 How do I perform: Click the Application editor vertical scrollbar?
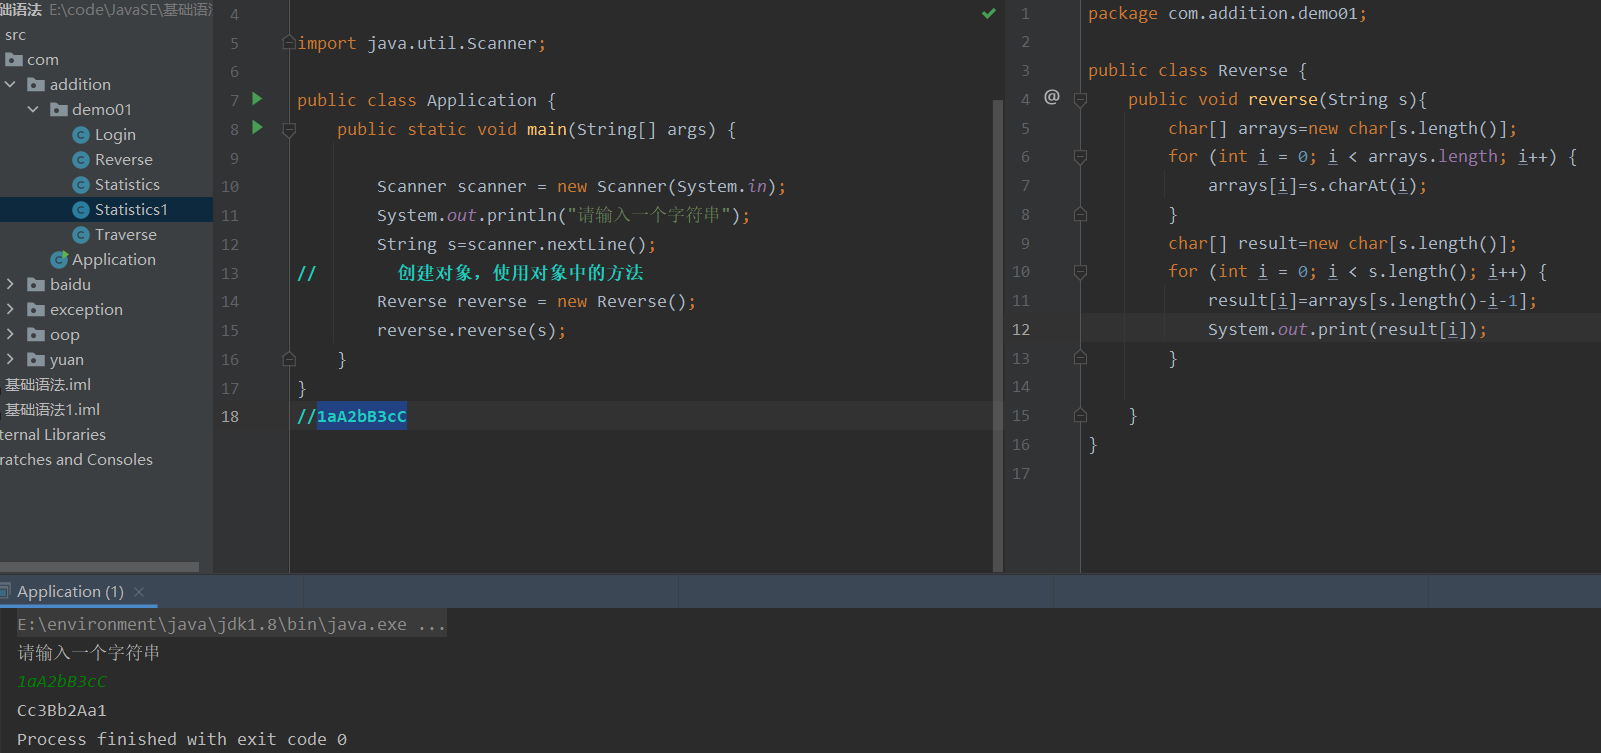pyautogui.click(x=997, y=335)
